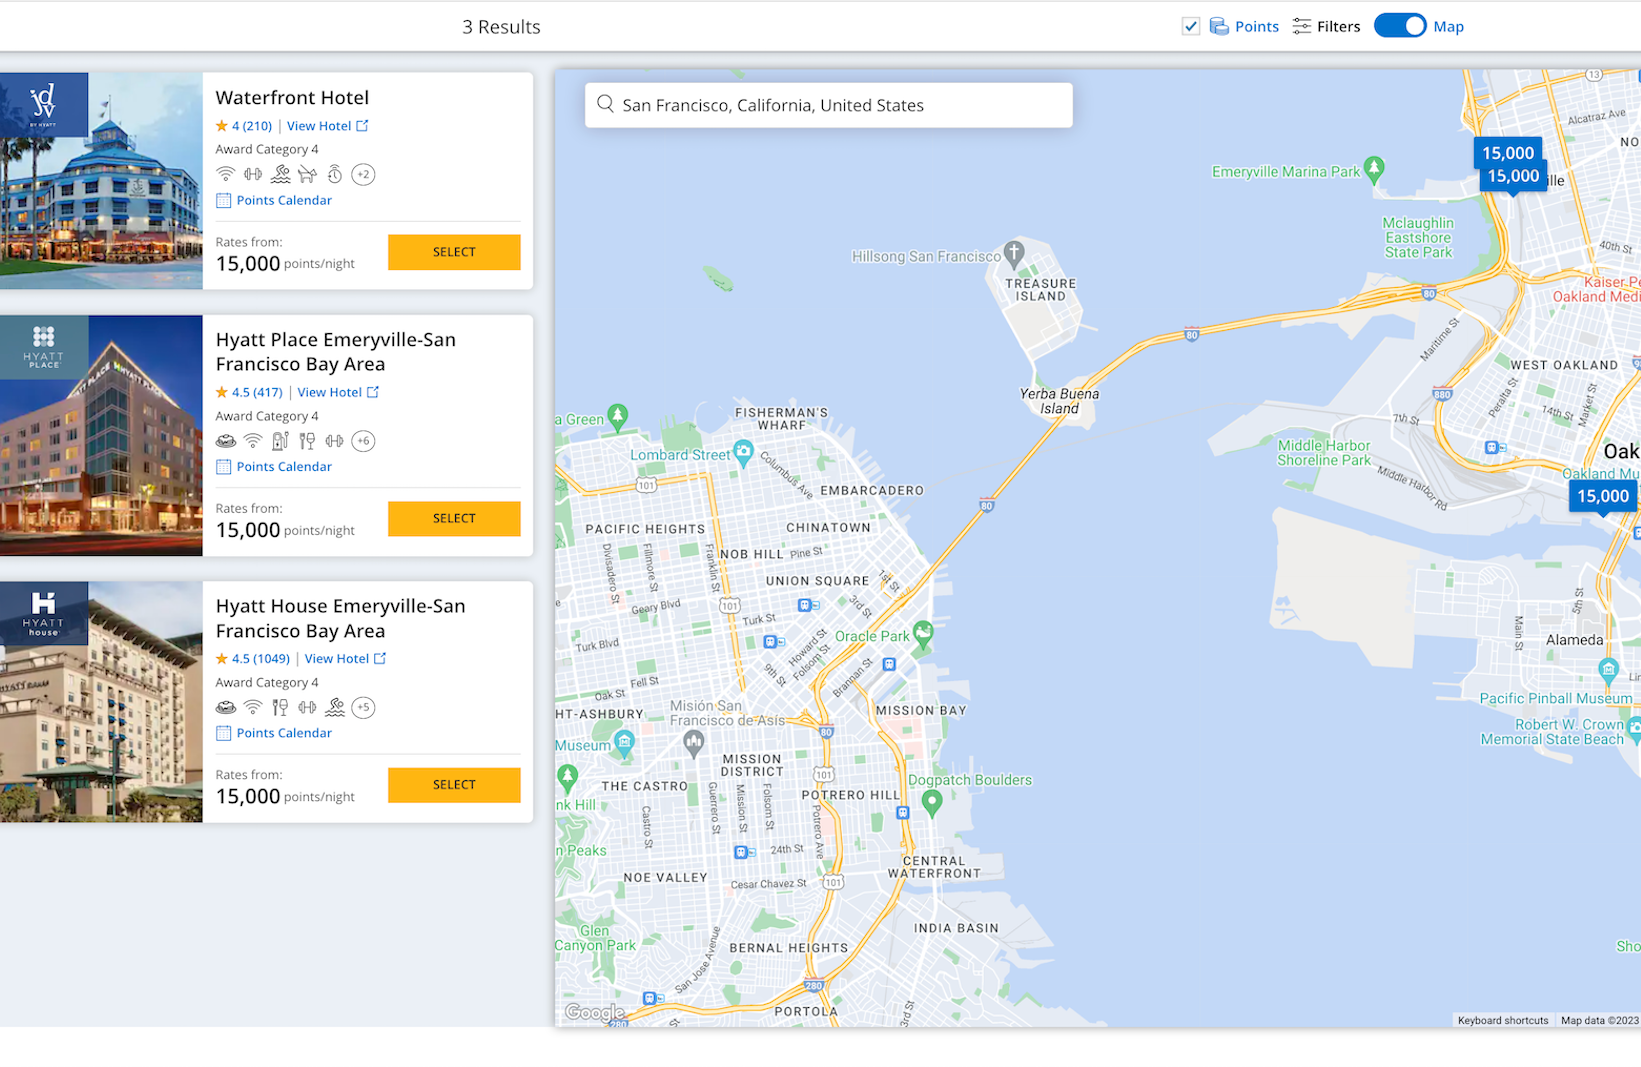Open Points Calendar for Hyatt House Emeryville
Screen dimensions: 1641x1067
pyautogui.click(x=274, y=733)
